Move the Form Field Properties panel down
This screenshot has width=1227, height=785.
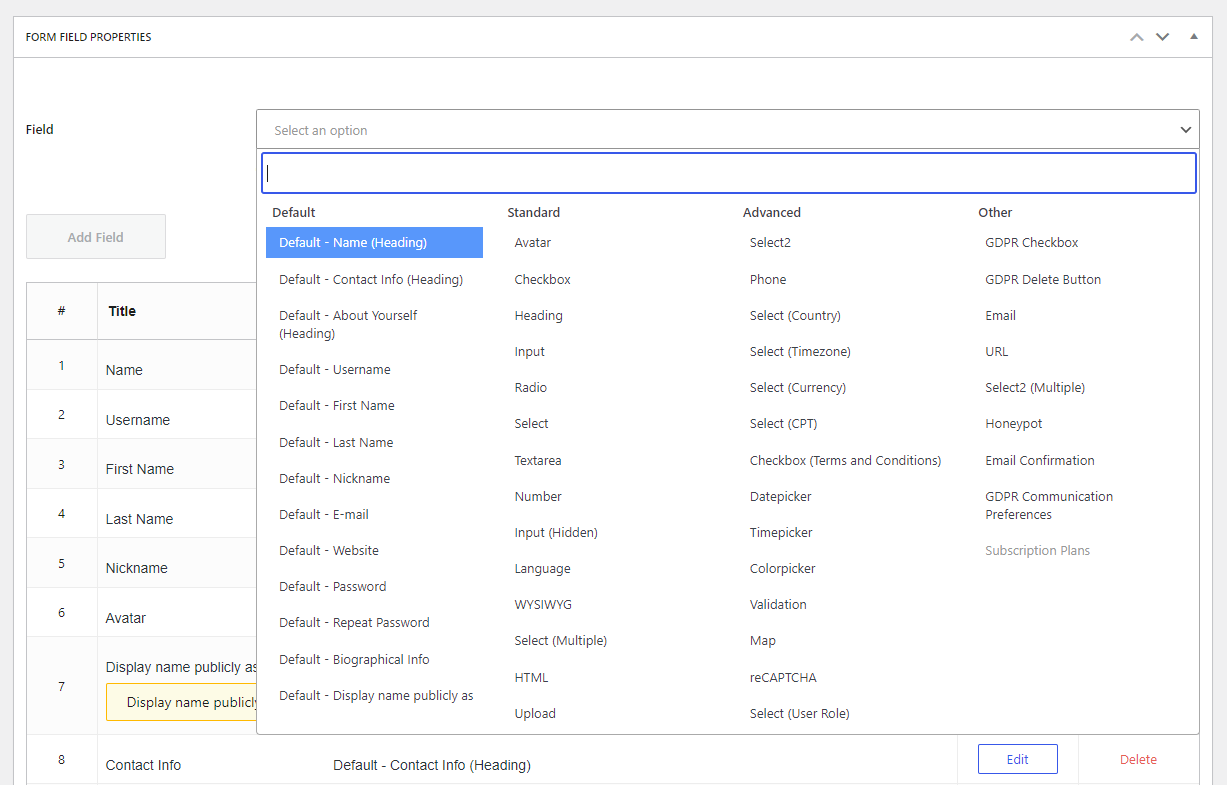click(x=1162, y=37)
